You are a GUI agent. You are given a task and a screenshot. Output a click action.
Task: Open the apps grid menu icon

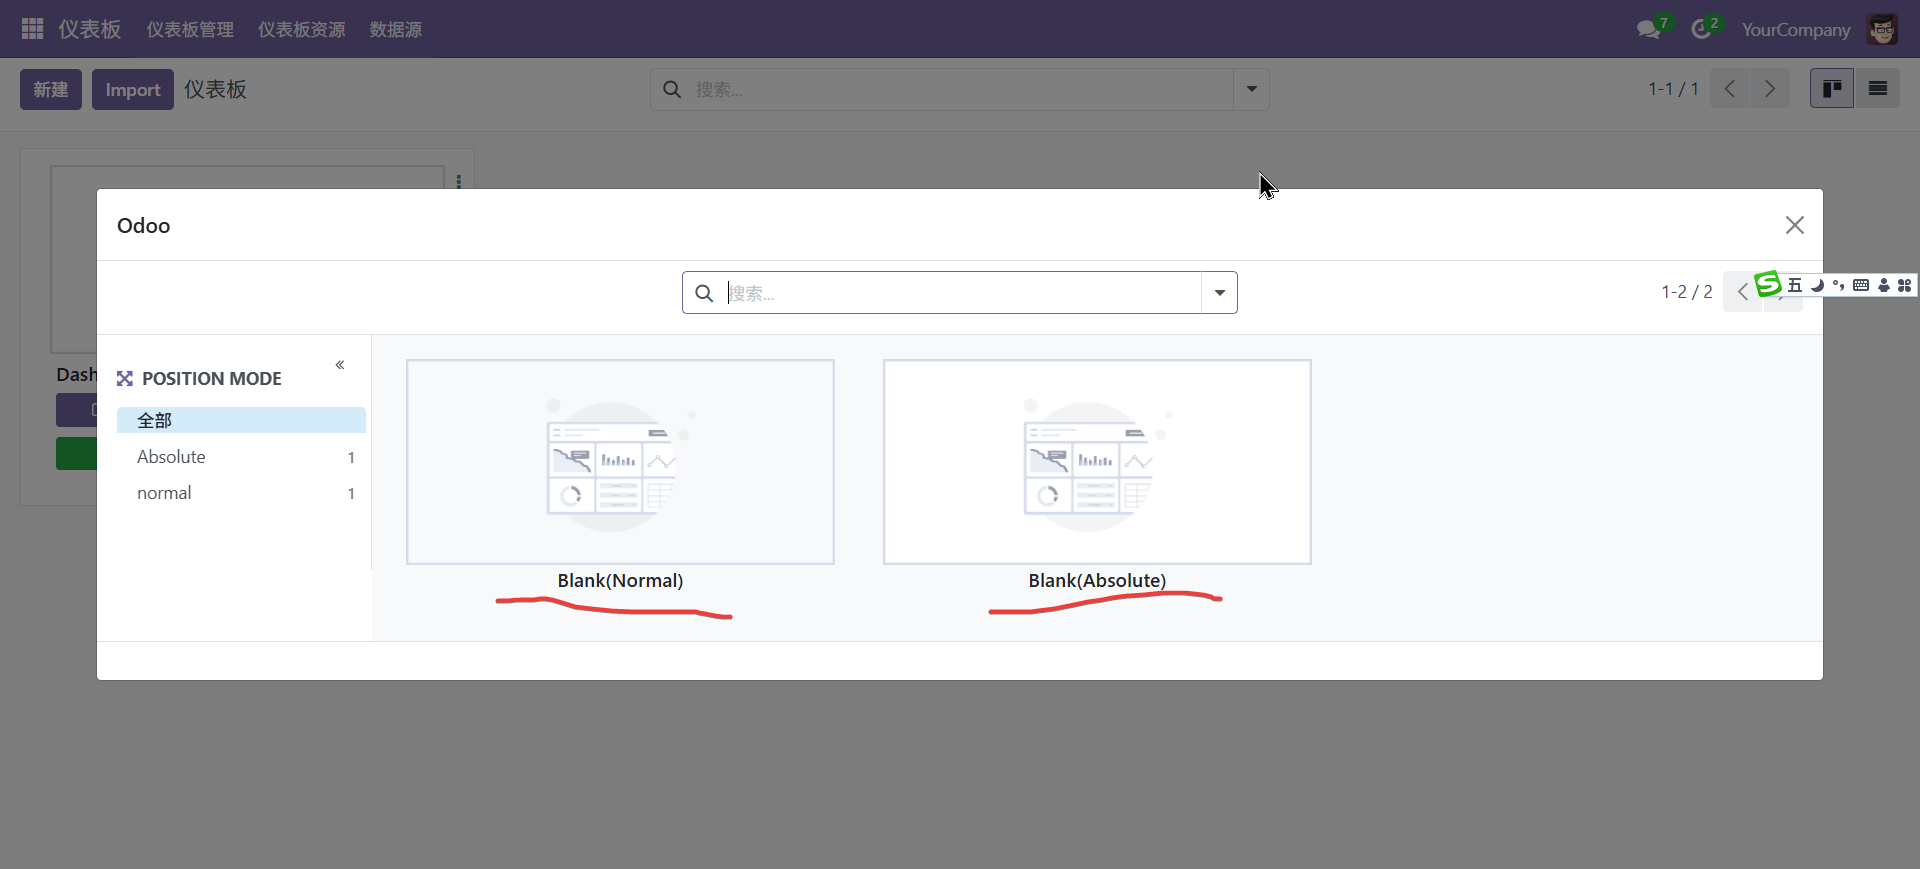(32, 29)
